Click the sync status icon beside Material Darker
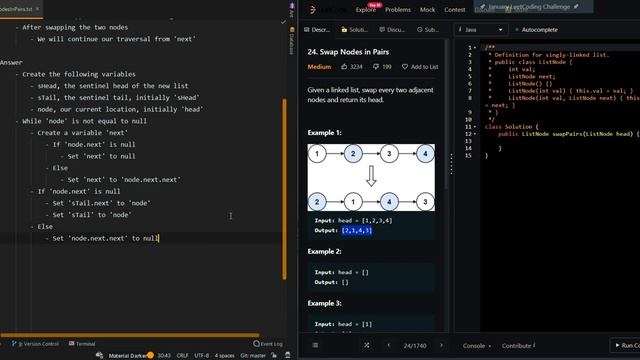 (x=99, y=356)
